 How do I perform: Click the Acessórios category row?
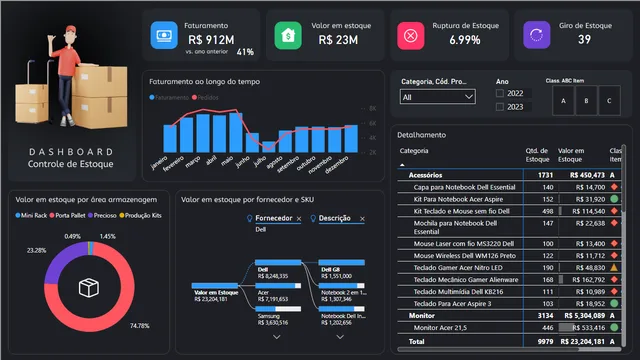(509, 175)
